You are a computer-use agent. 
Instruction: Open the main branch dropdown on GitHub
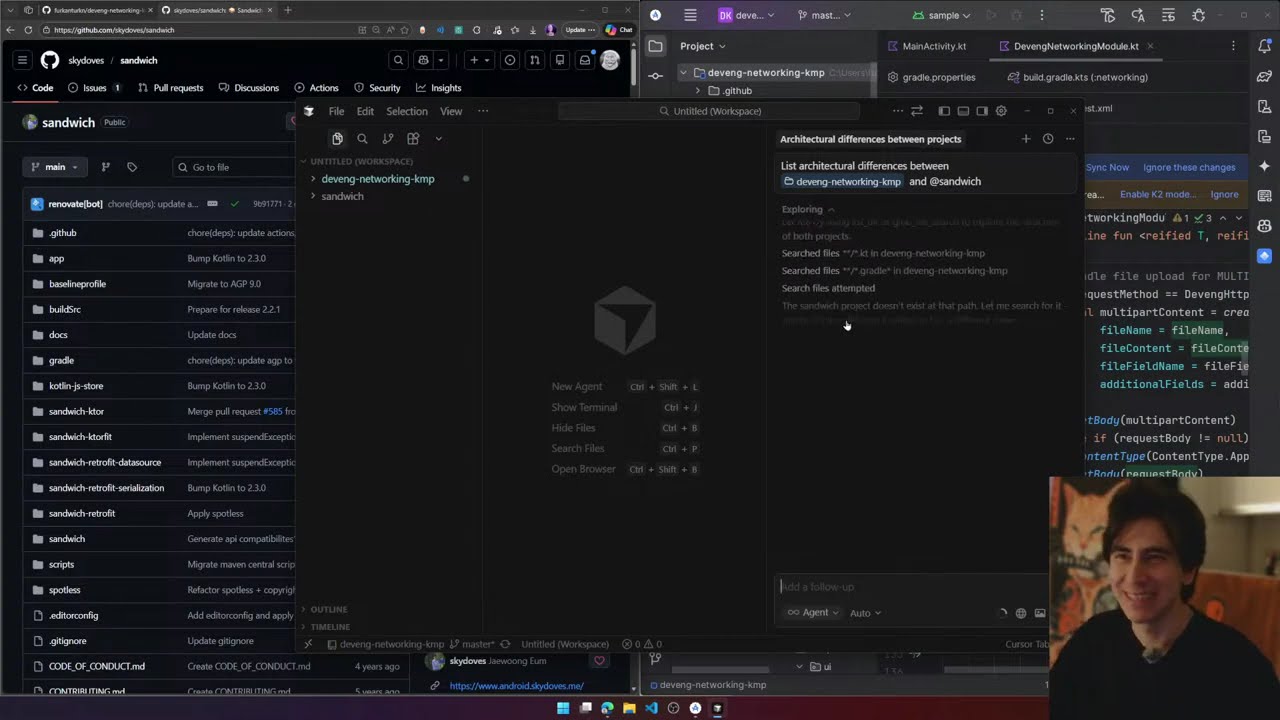pos(55,167)
